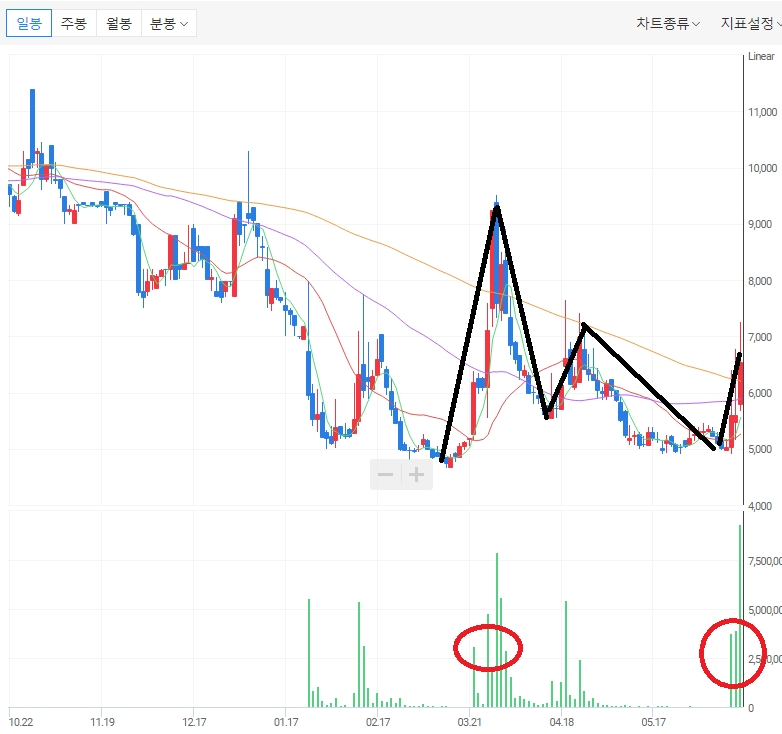Zoom out with the minus button
Viewport: 782px width, 734px height.
[386, 474]
